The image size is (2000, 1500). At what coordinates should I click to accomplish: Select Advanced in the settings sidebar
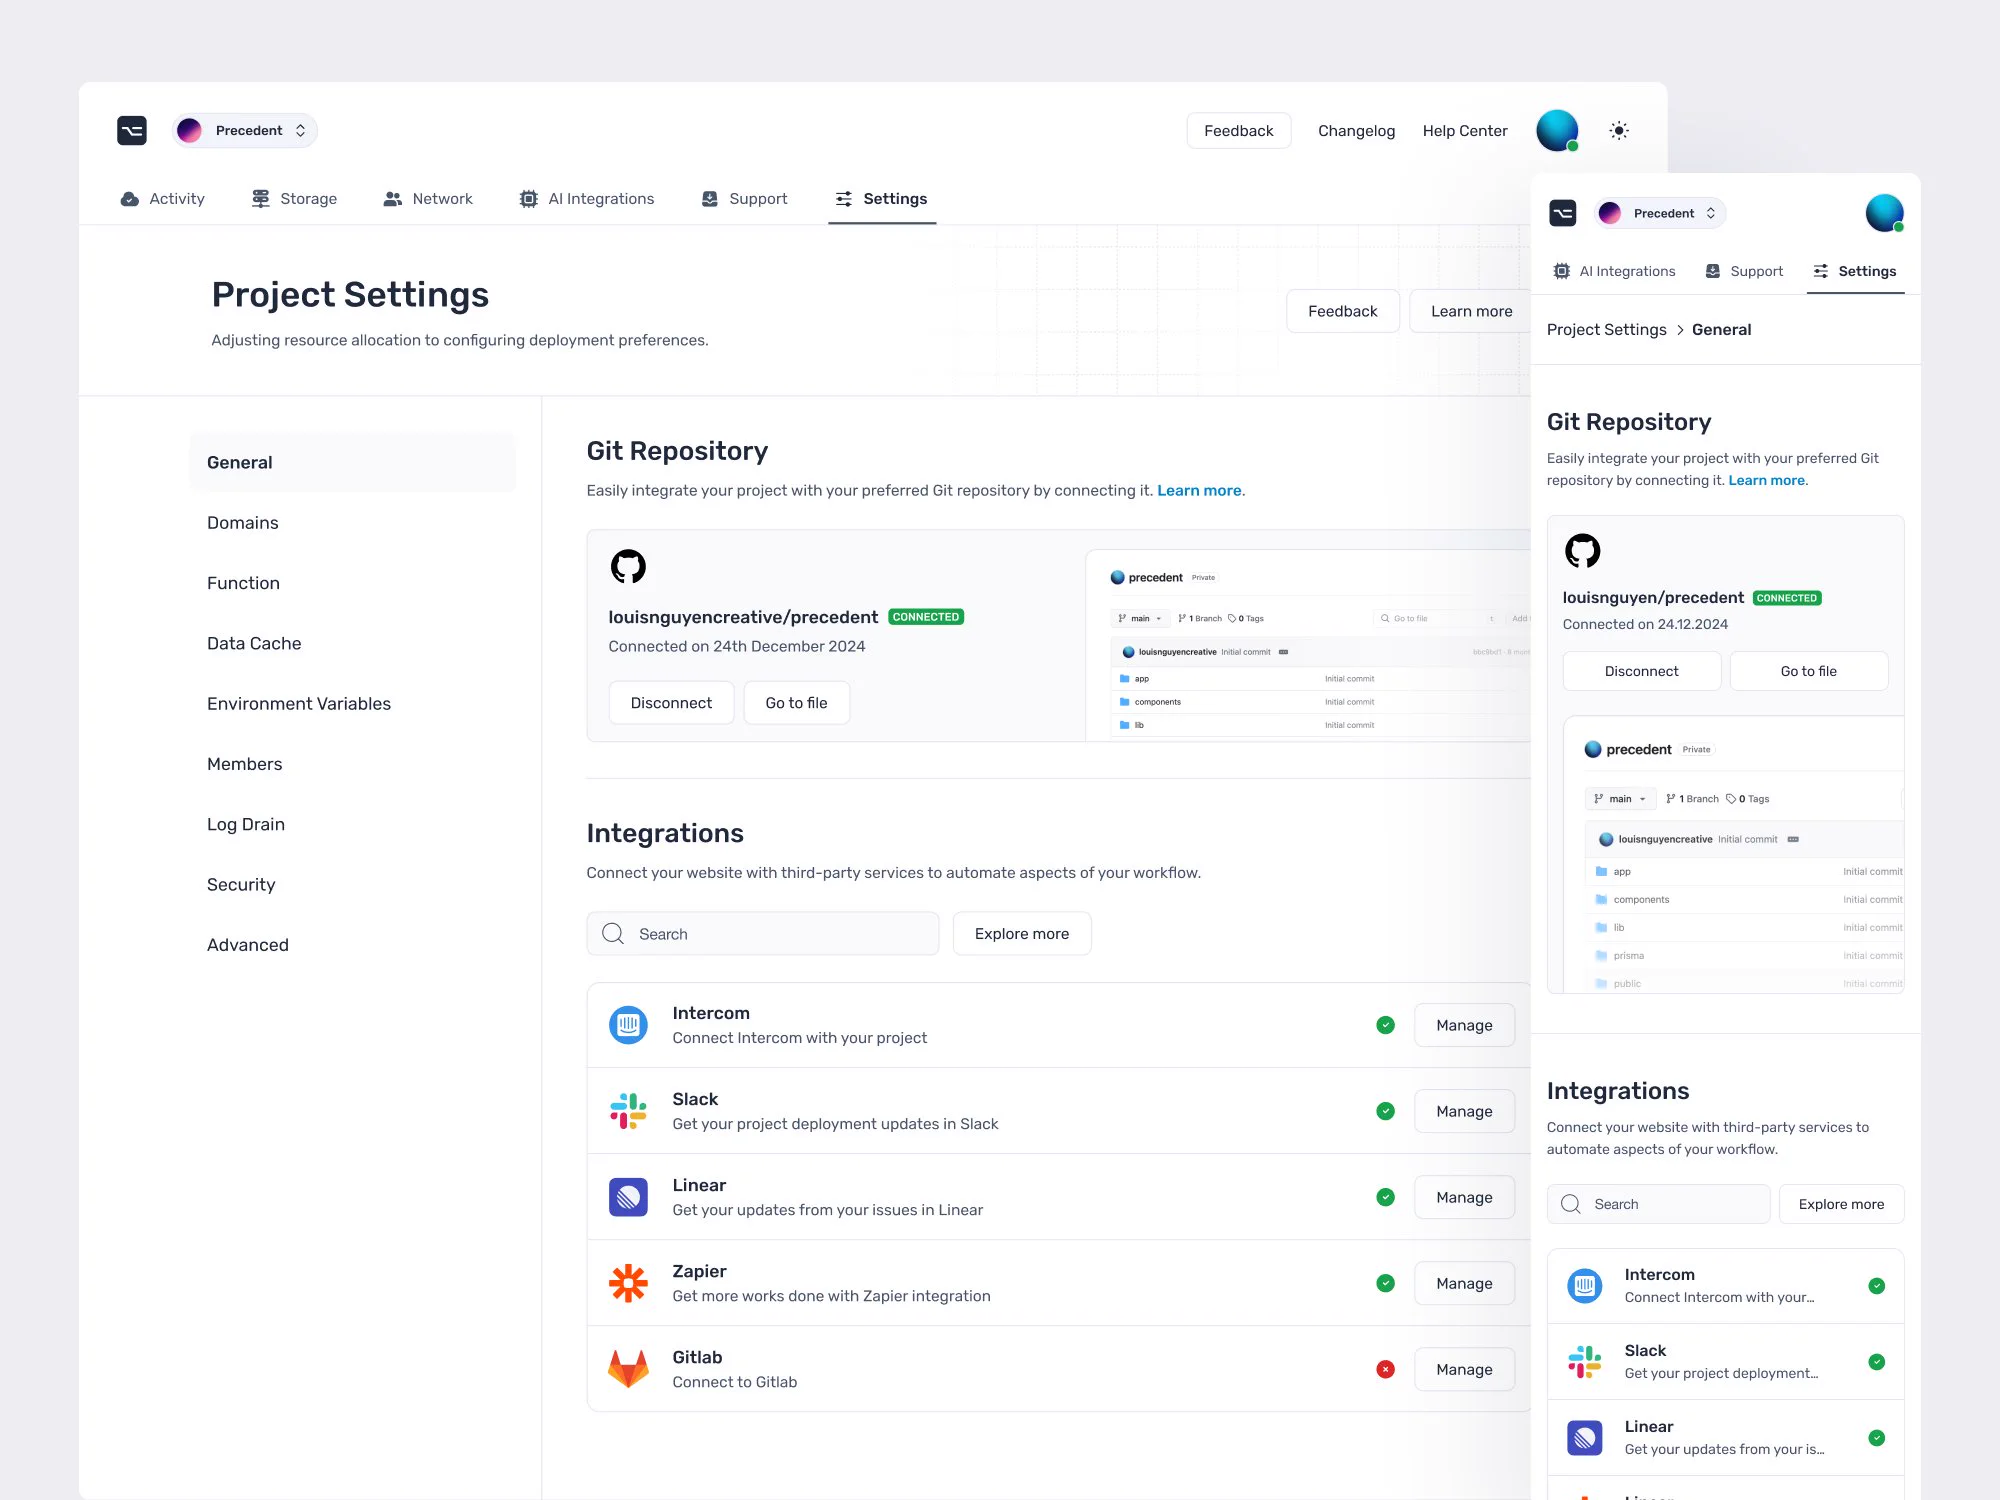[x=248, y=945]
